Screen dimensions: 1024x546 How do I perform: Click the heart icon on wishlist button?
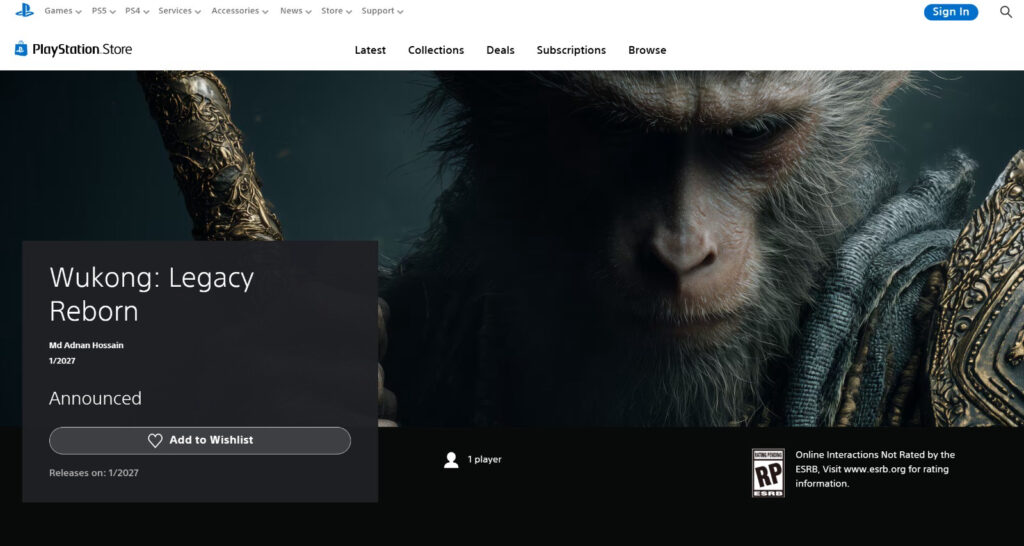(x=155, y=441)
